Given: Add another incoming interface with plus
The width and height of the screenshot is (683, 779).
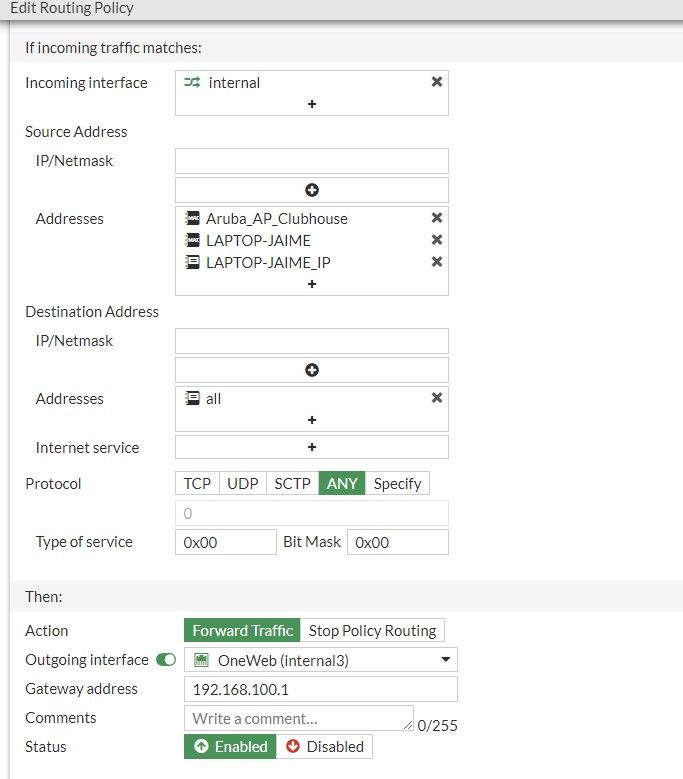Looking at the screenshot, I should pos(312,104).
